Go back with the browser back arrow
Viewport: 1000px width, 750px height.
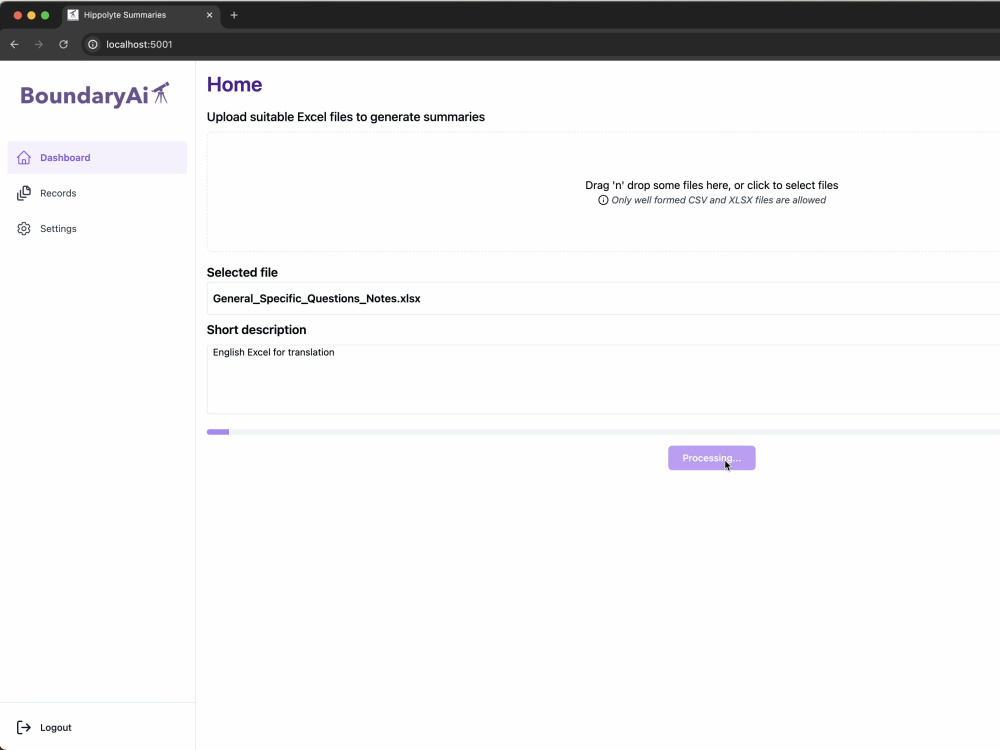15,44
